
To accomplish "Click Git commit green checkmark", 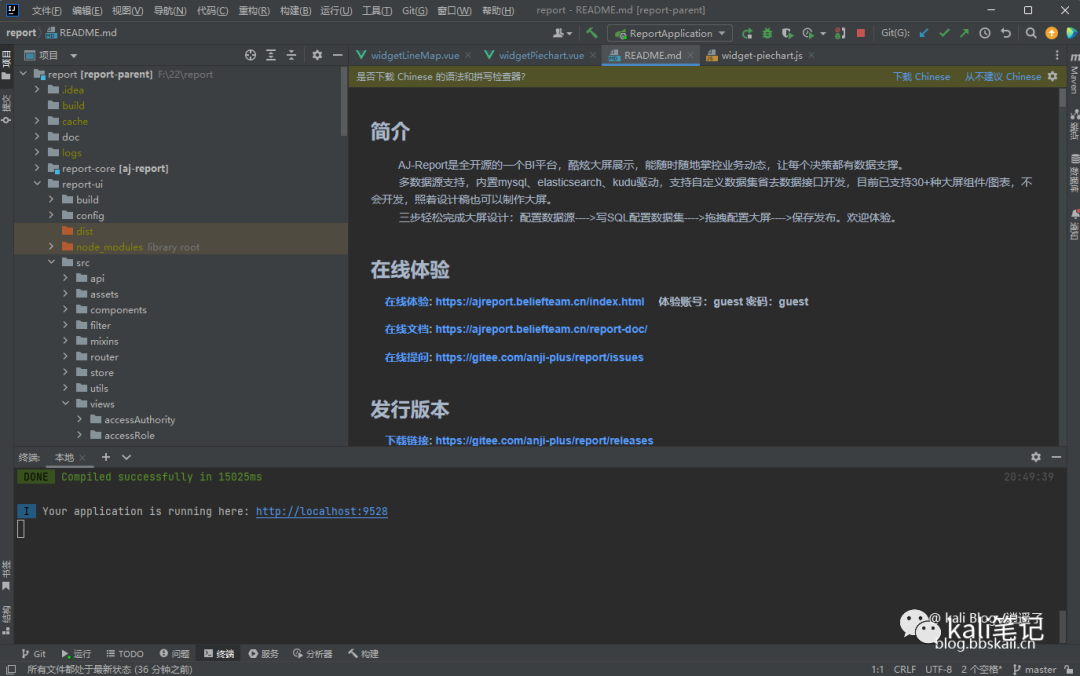I will (x=944, y=33).
